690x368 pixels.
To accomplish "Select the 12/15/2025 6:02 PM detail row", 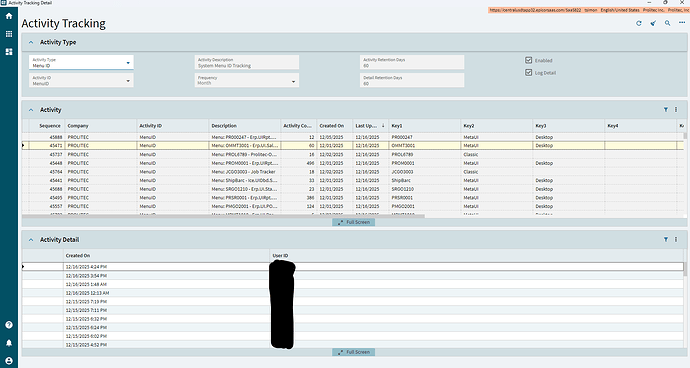I will pos(353,336).
